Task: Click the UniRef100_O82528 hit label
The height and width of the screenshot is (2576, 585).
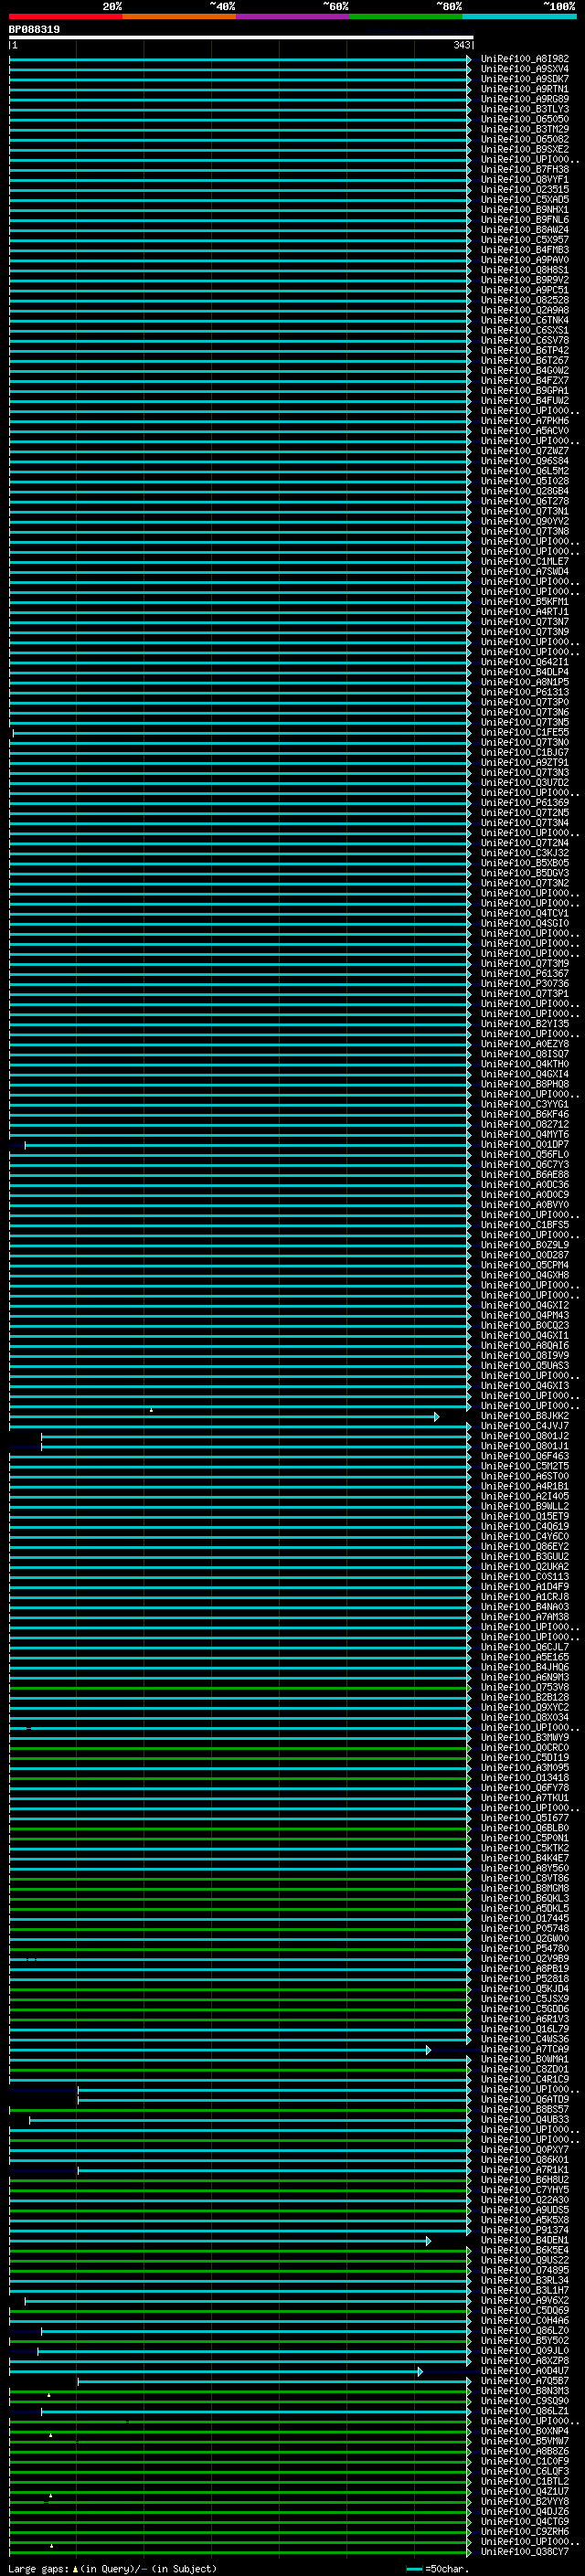Action: 524,300
